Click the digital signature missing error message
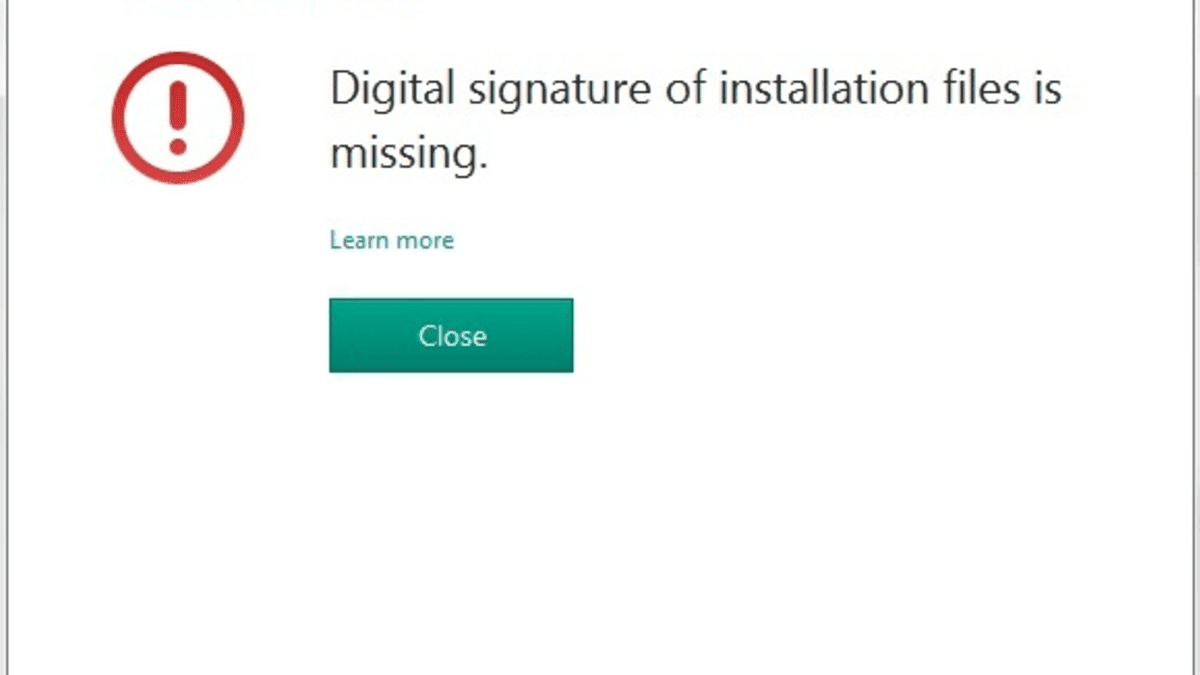This screenshot has height=675, width=1200. [x=694, y=120]
